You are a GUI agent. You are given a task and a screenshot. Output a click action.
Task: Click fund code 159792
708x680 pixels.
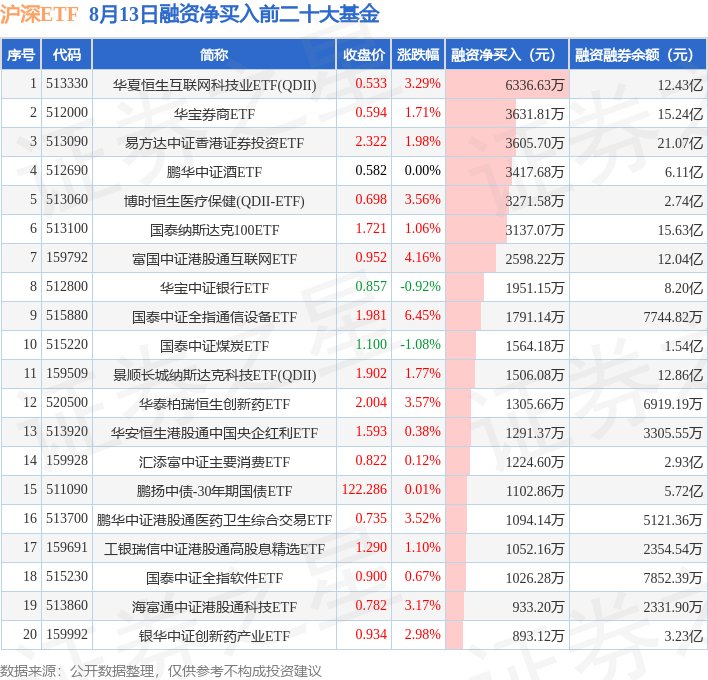point(67,257)
